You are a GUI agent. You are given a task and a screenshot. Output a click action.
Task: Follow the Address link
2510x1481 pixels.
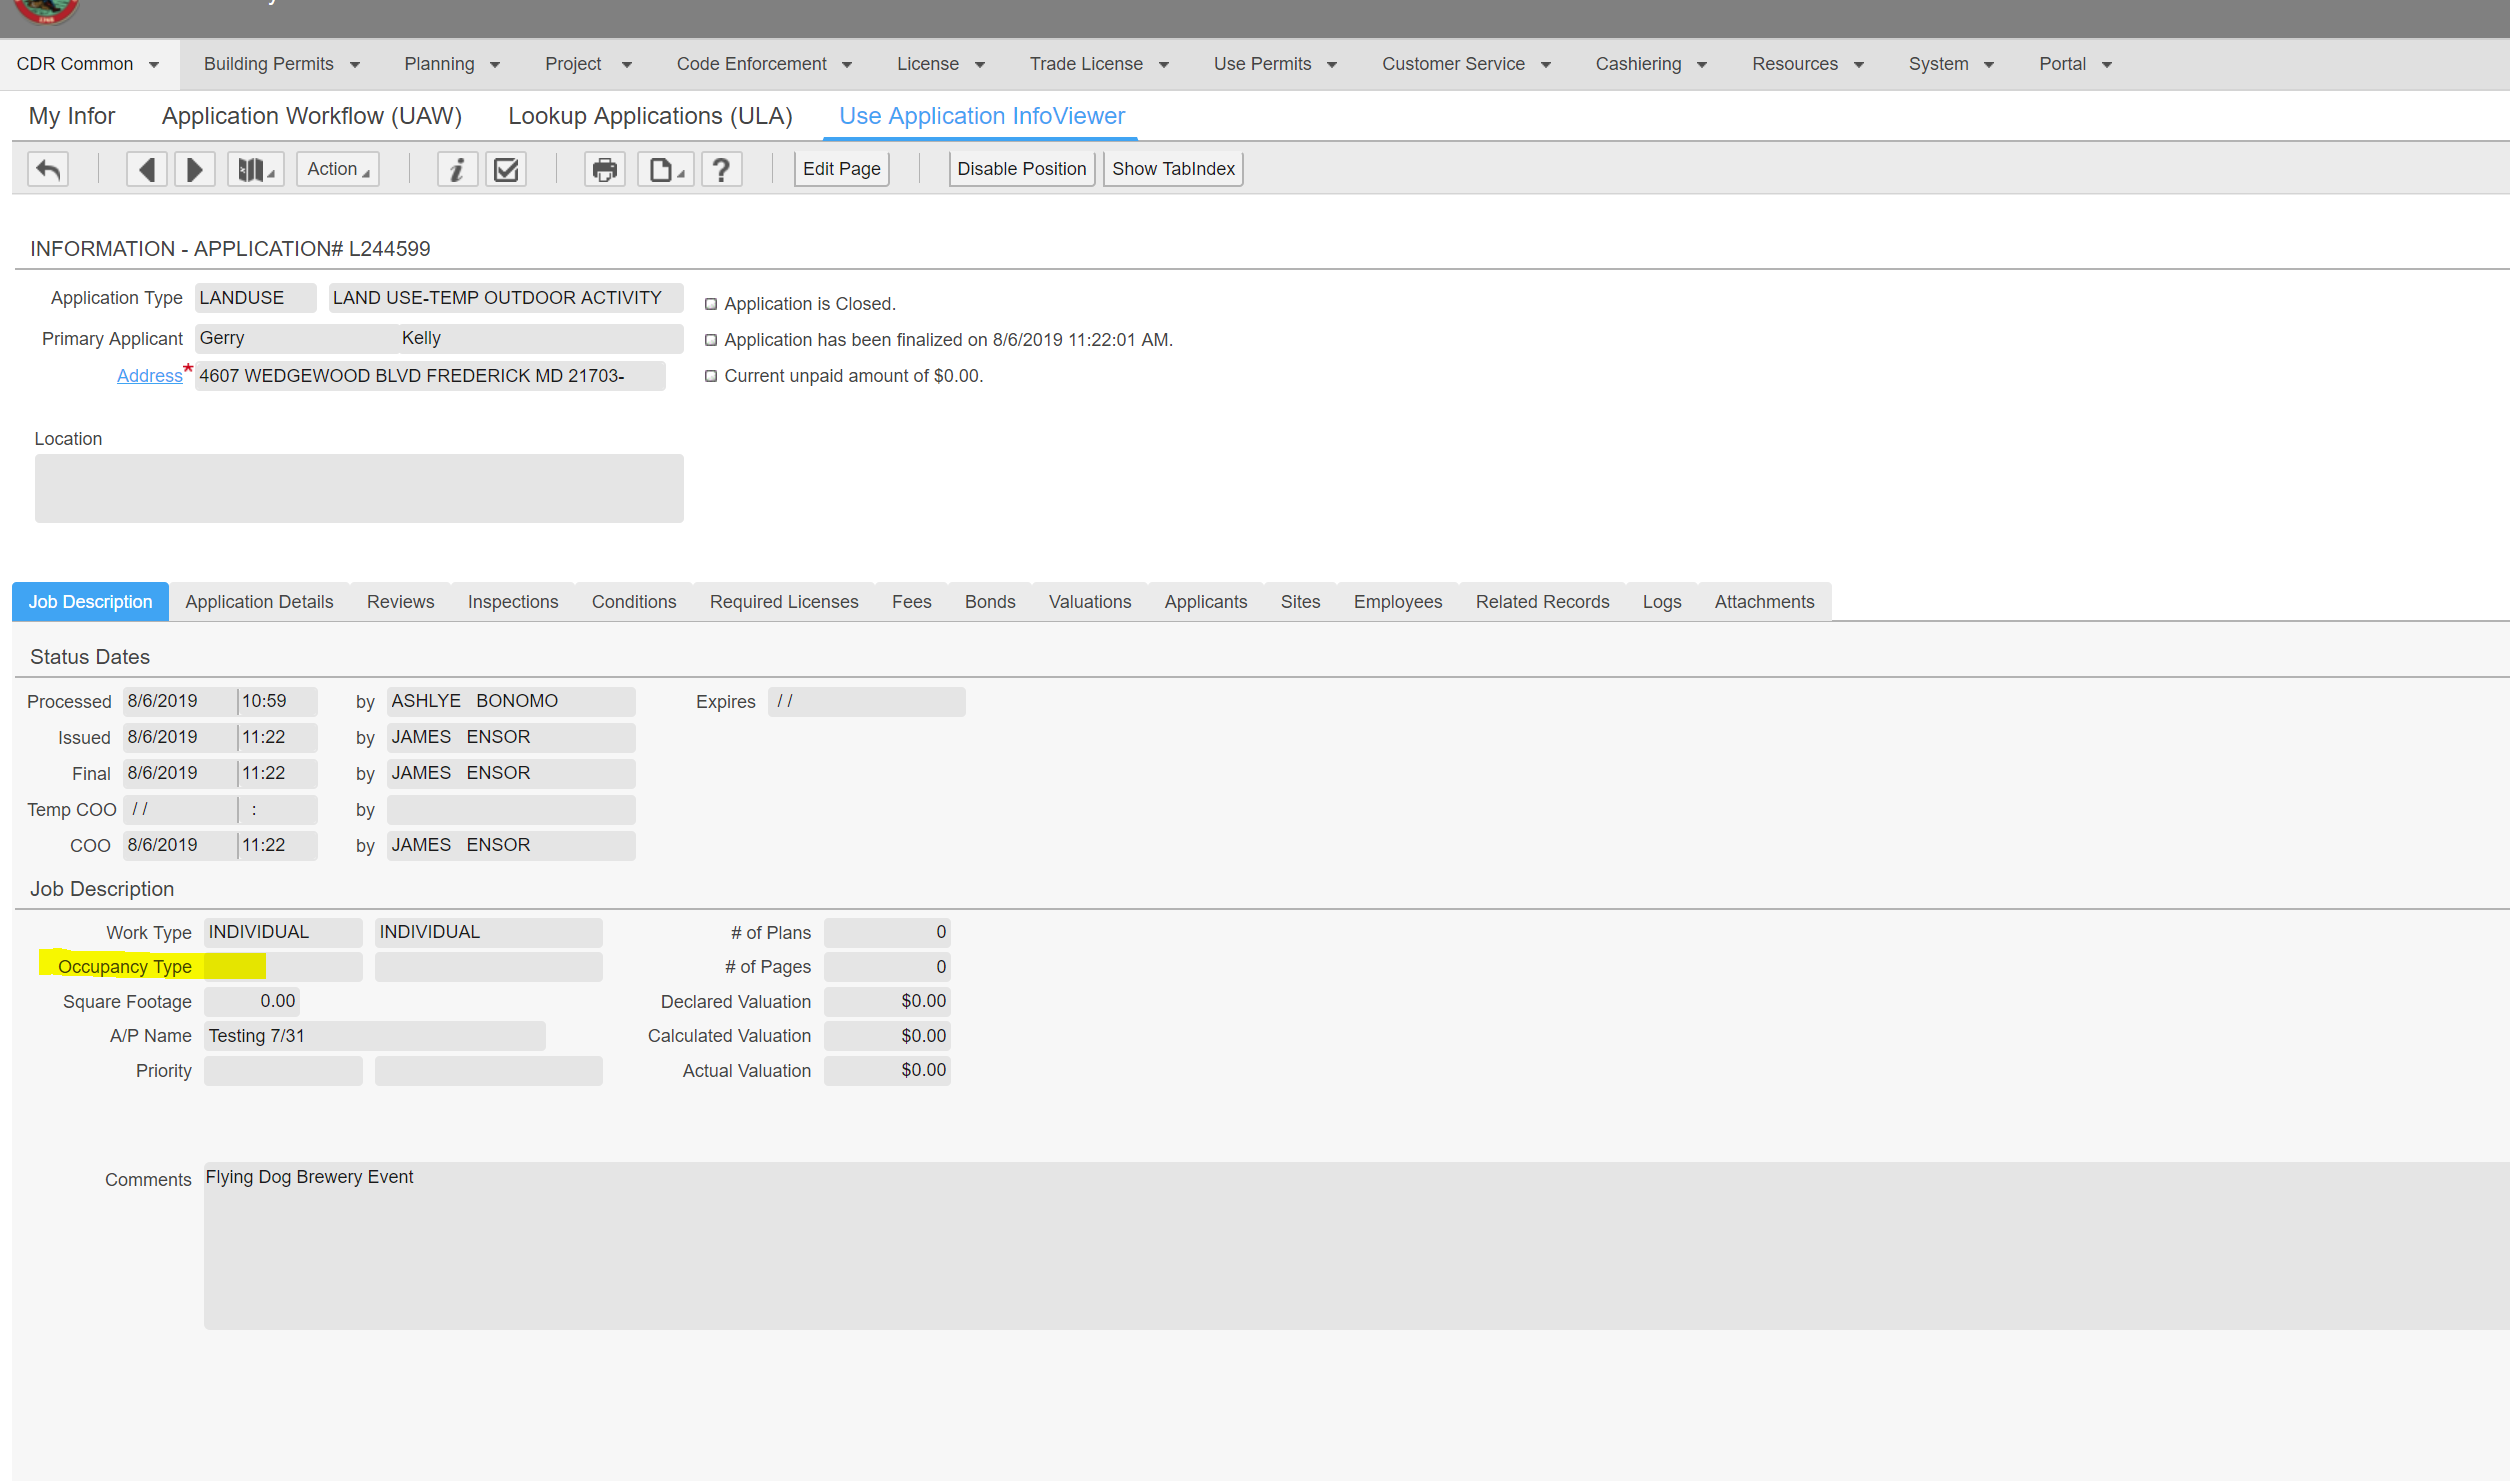(149, 376)
